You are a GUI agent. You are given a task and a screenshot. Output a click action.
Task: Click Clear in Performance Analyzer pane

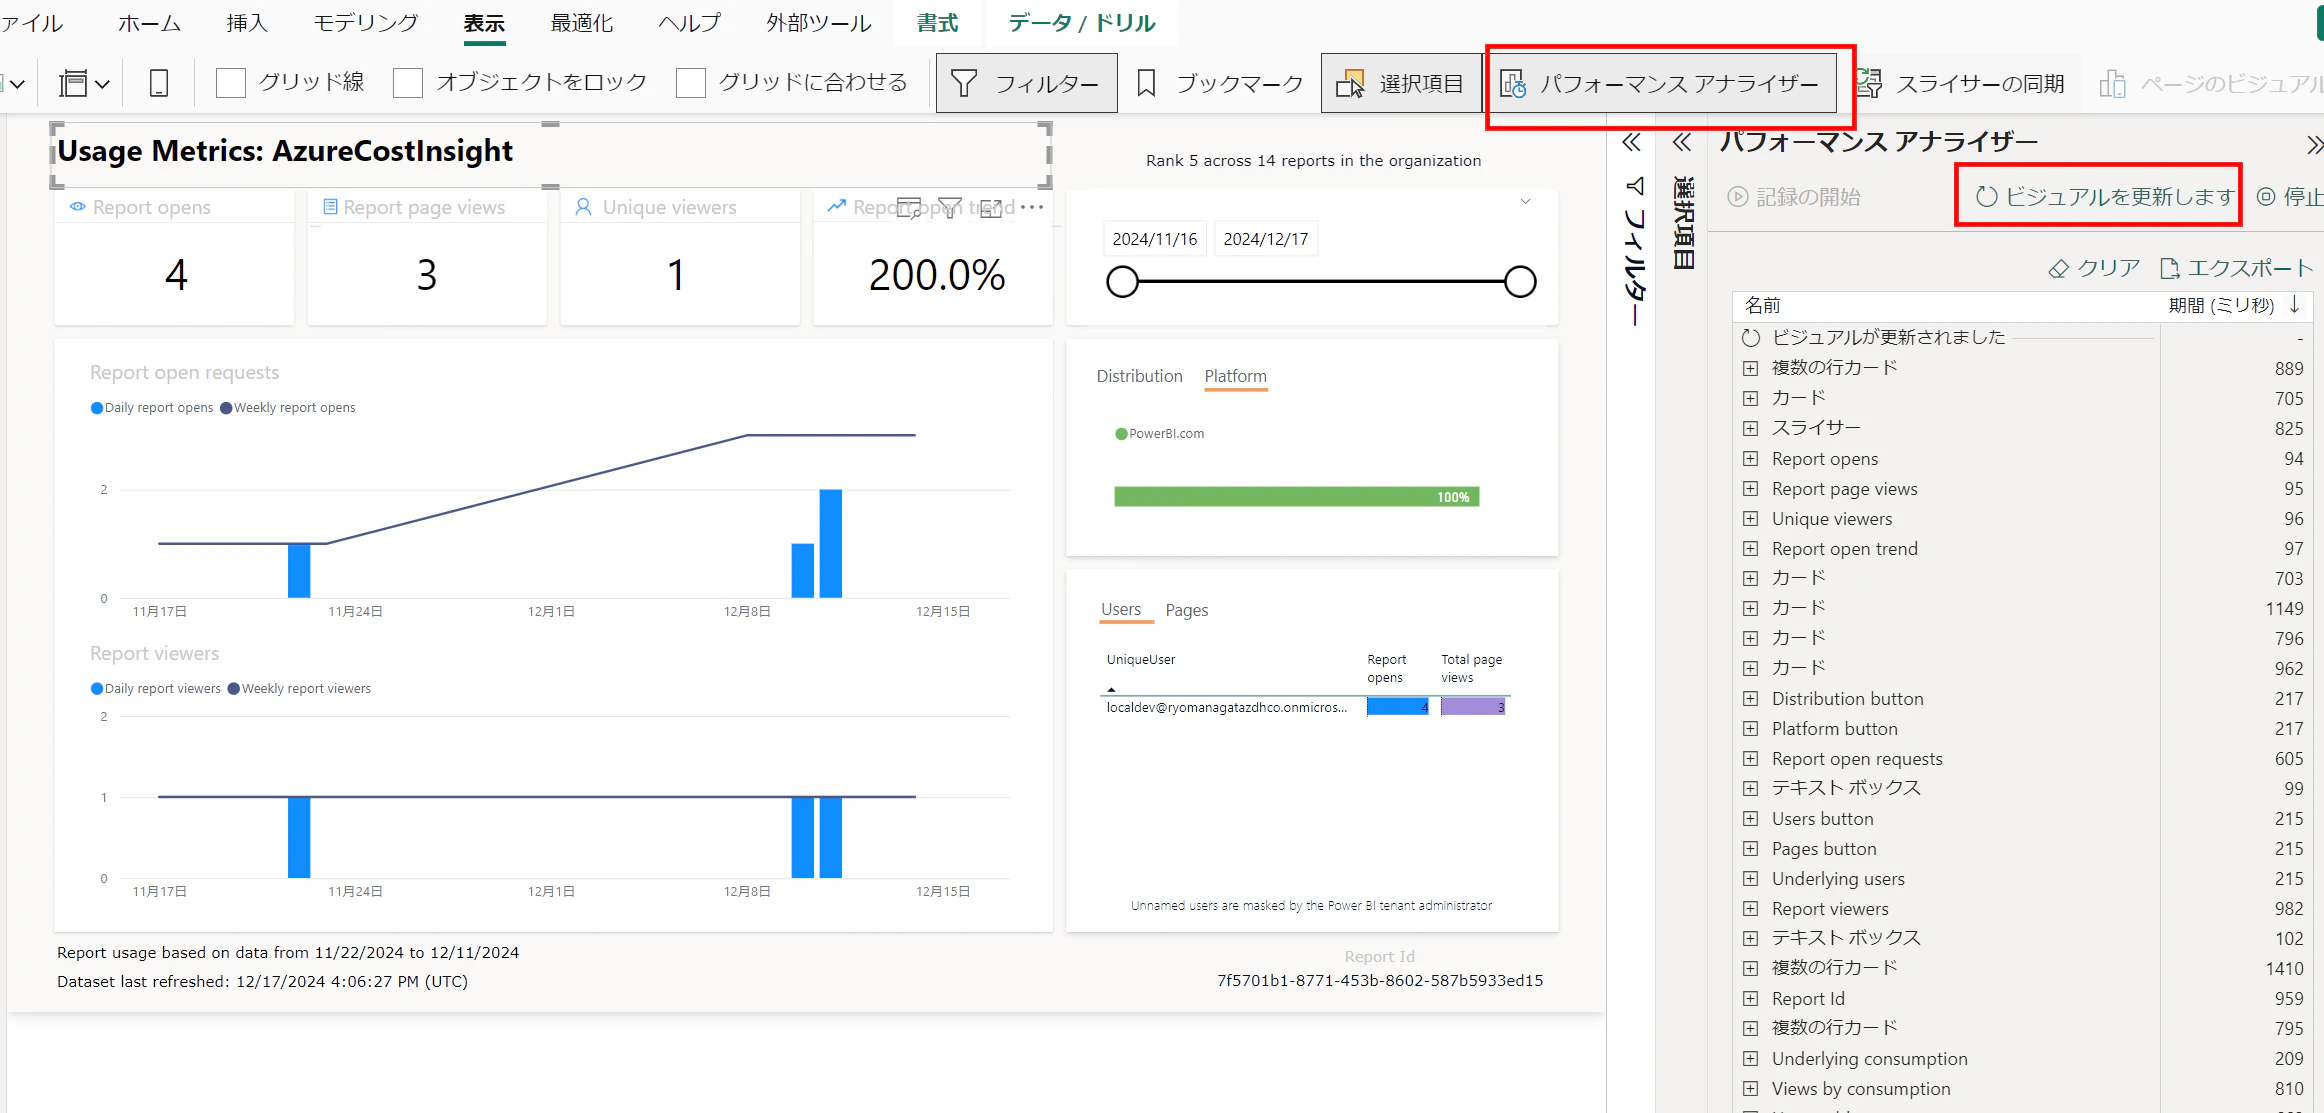2094,268
